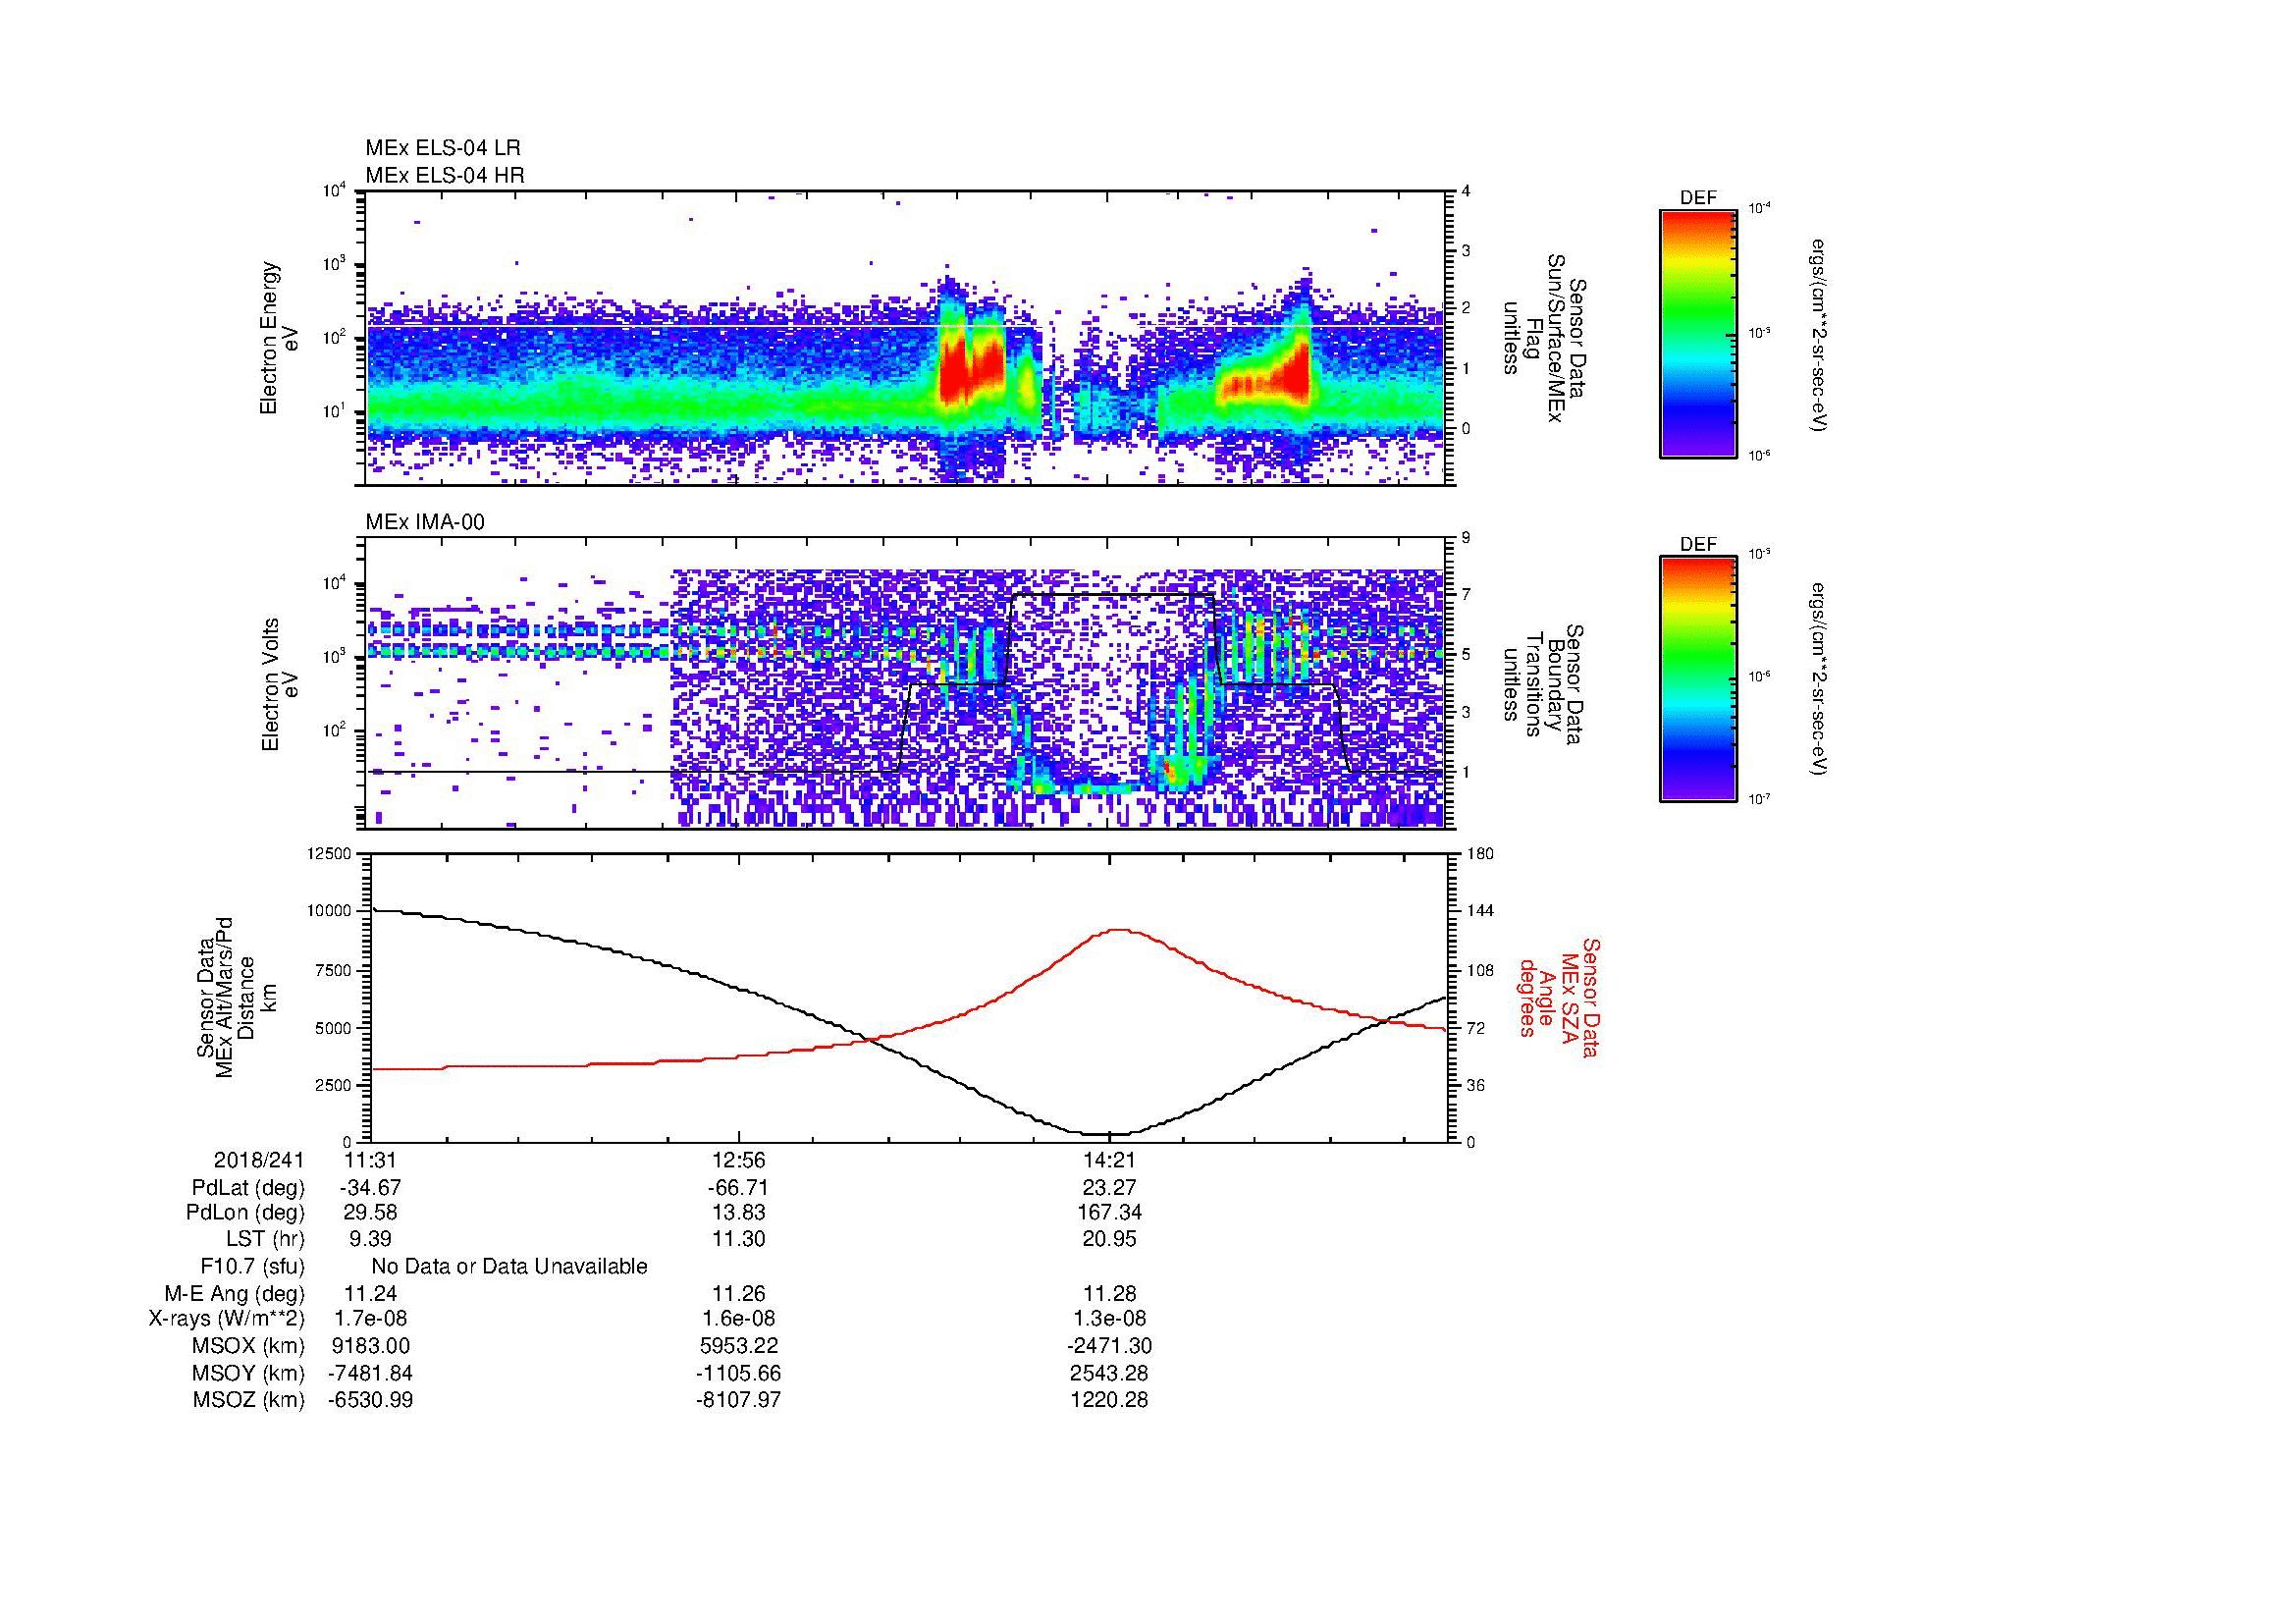The width and height of the screenshot is (2296, 1623).
Task: Click the X-rays value '1.7e-08'
Action: [x=370, y=1319]
